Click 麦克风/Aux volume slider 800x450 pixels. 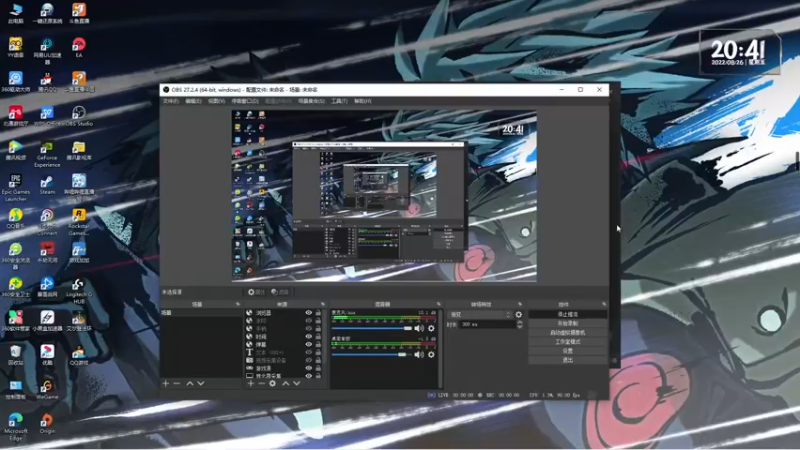pos(372,328)
